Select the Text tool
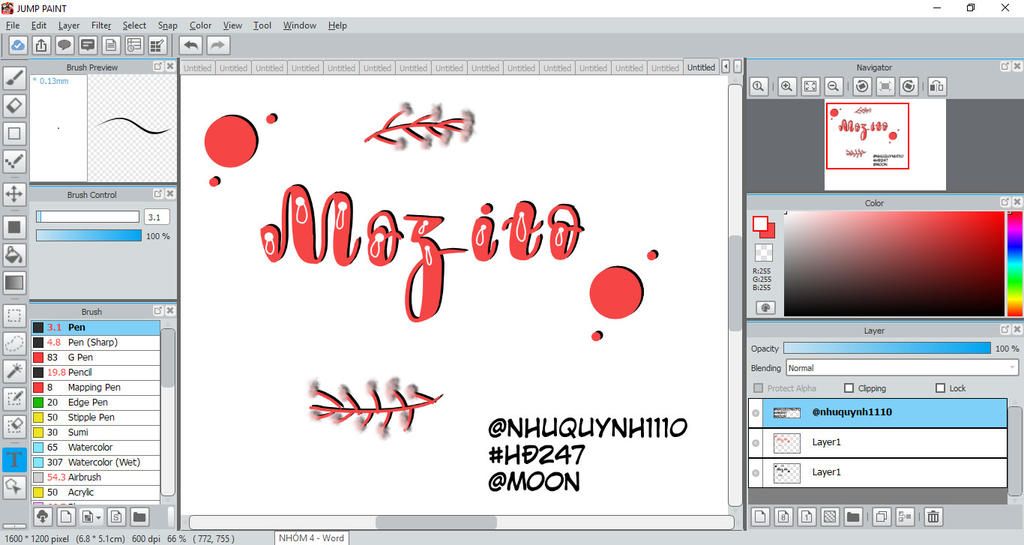Screen dimensions: 1024x545 pyautogui.click(x=14, y=459)
